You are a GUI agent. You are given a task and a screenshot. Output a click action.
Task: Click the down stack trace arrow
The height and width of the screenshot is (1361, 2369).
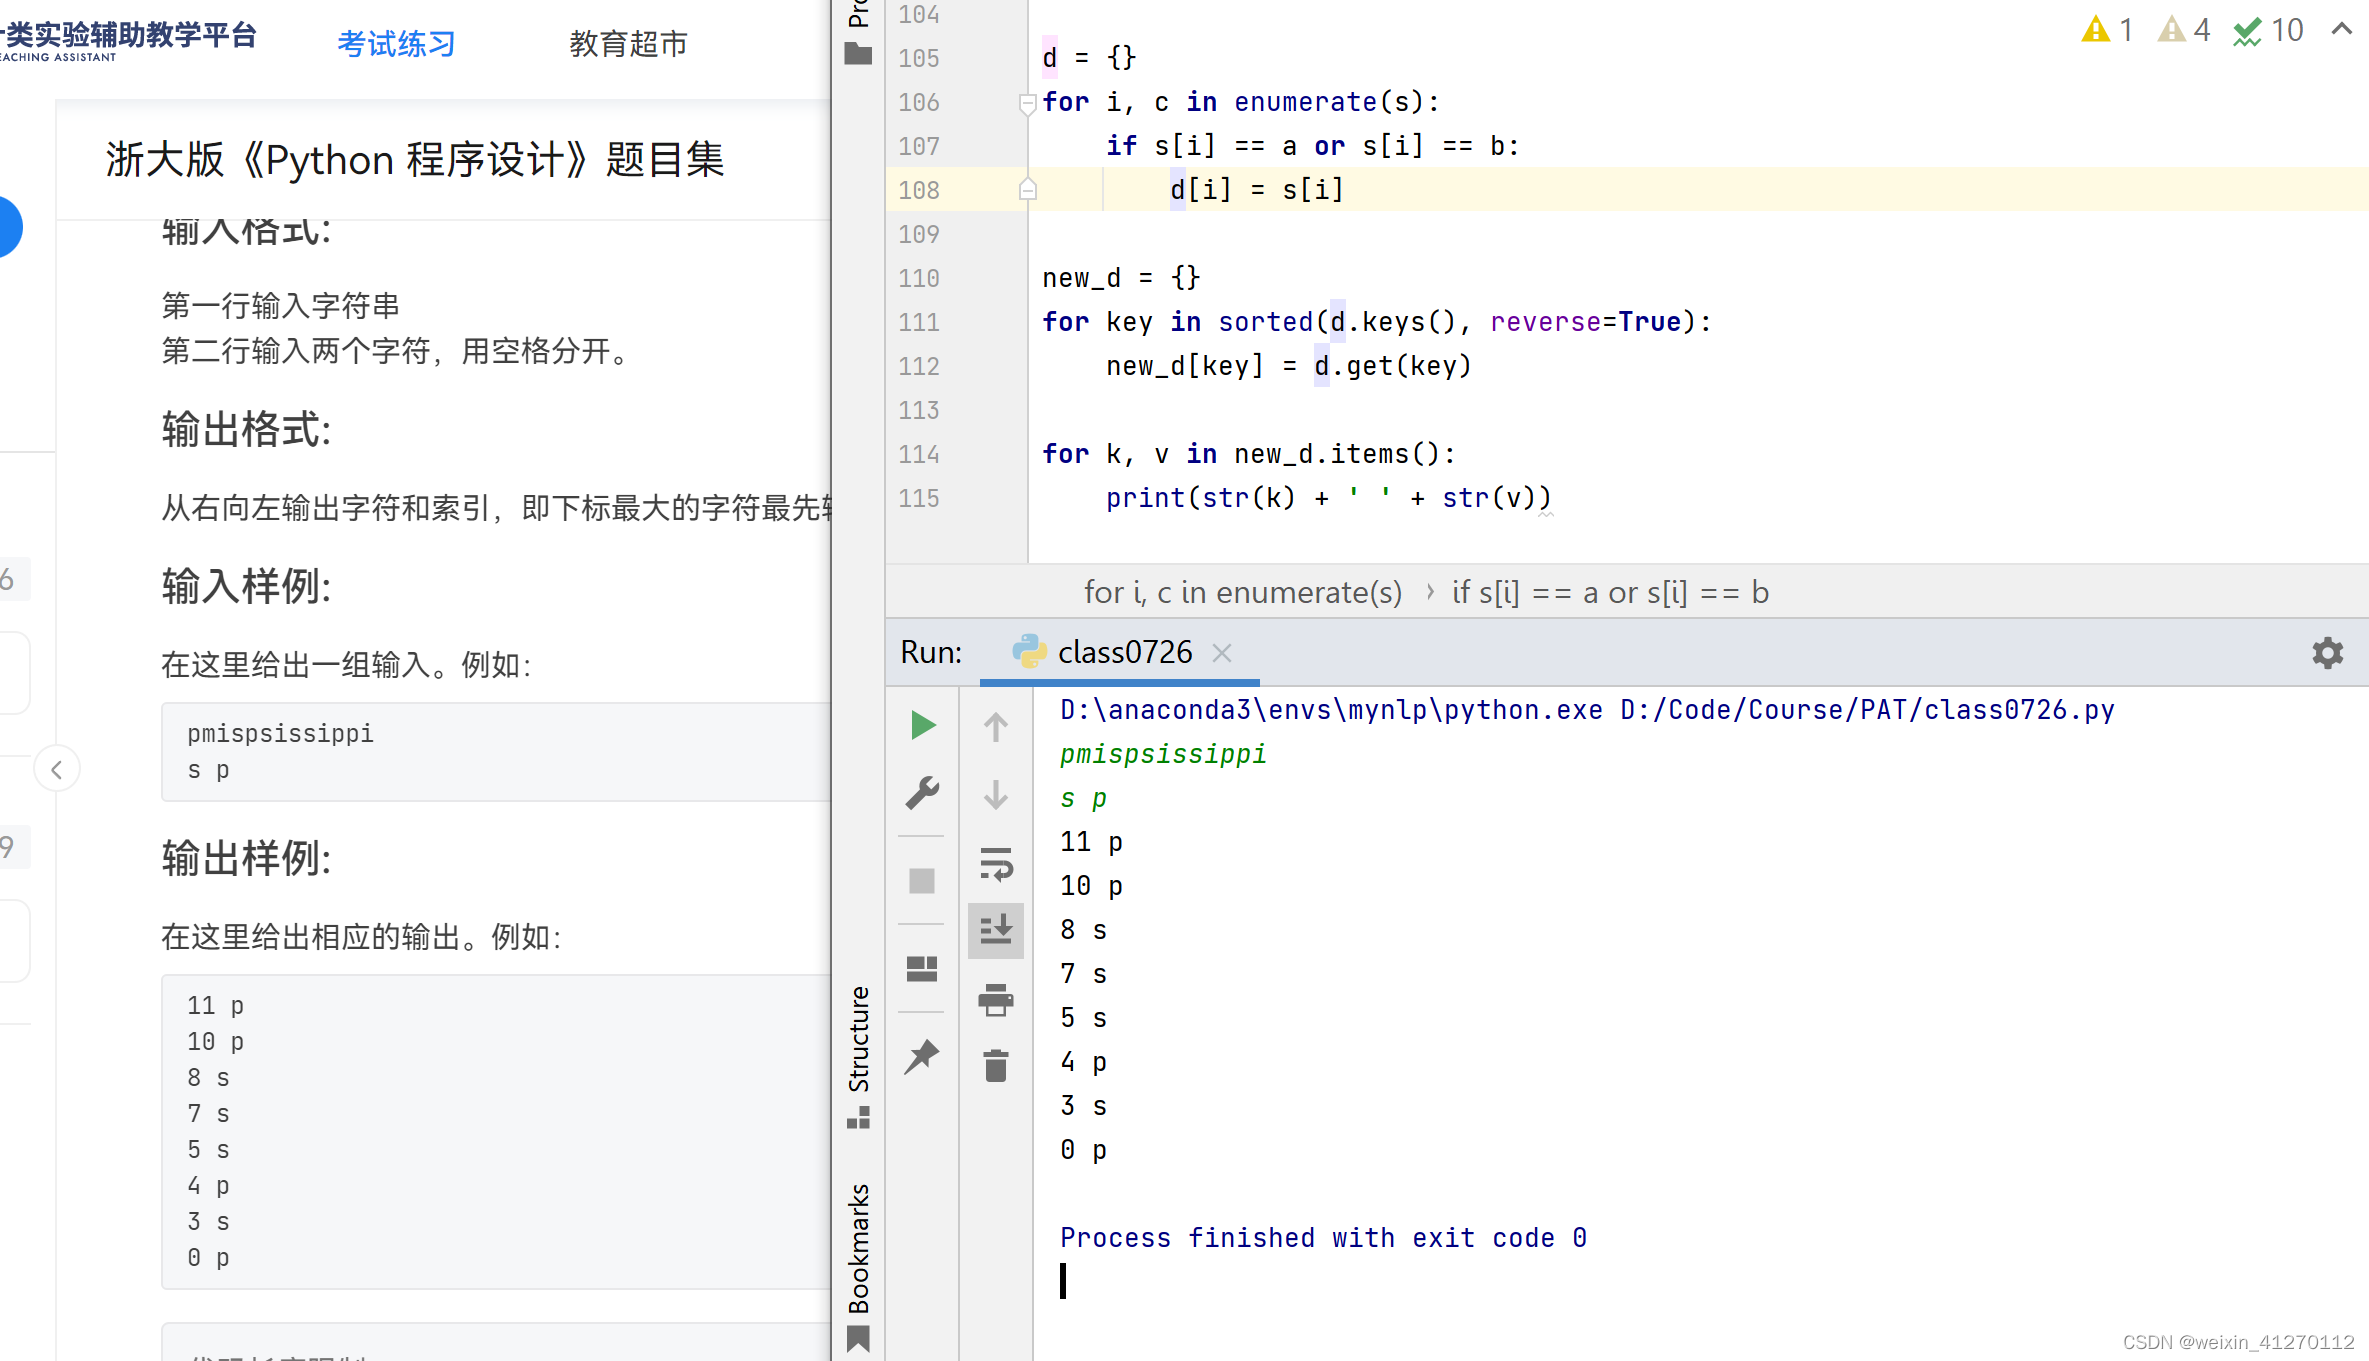click(x=996, y=795)
